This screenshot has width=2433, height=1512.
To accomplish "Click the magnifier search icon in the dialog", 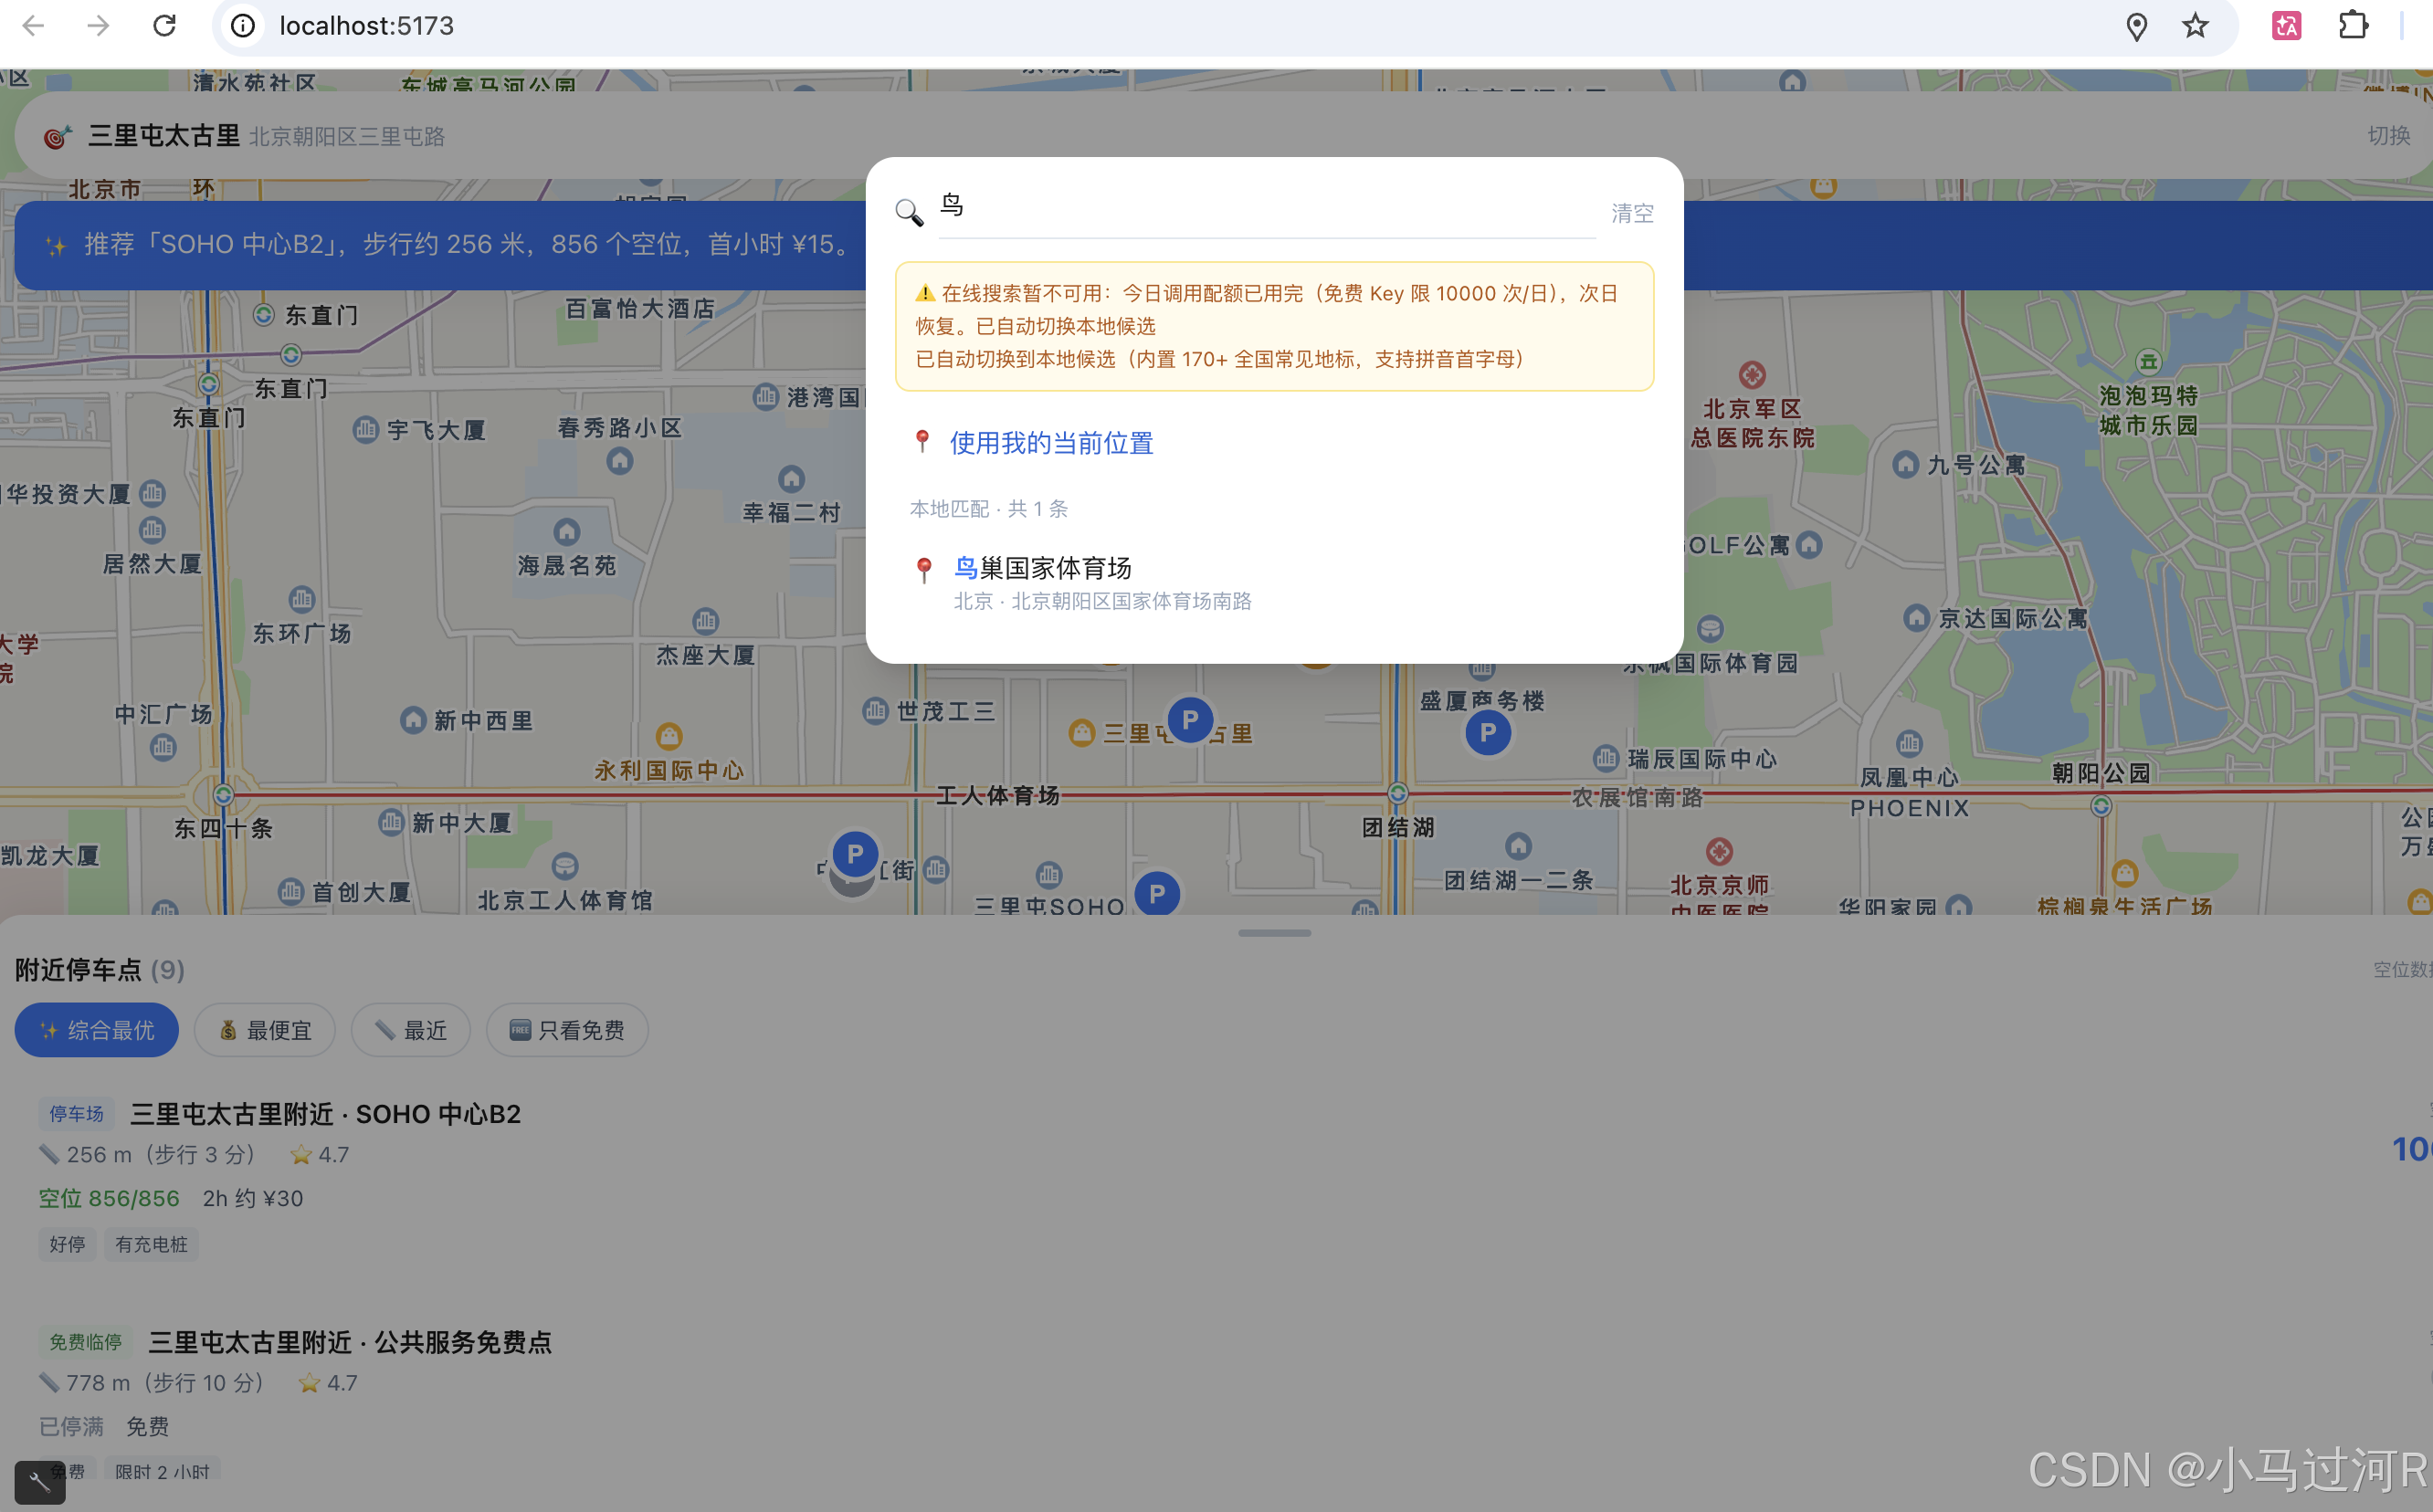I will (909, 212).
